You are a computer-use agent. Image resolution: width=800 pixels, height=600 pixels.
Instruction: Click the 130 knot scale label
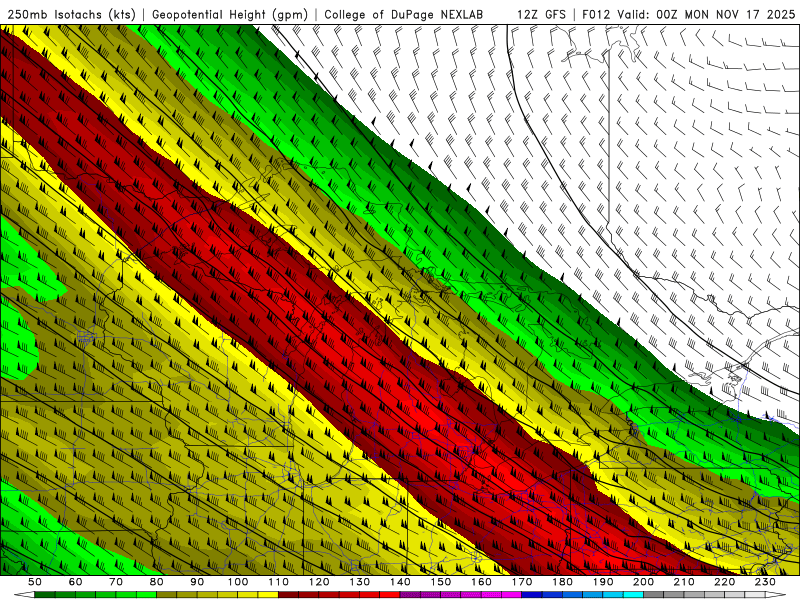click(360, 582)
